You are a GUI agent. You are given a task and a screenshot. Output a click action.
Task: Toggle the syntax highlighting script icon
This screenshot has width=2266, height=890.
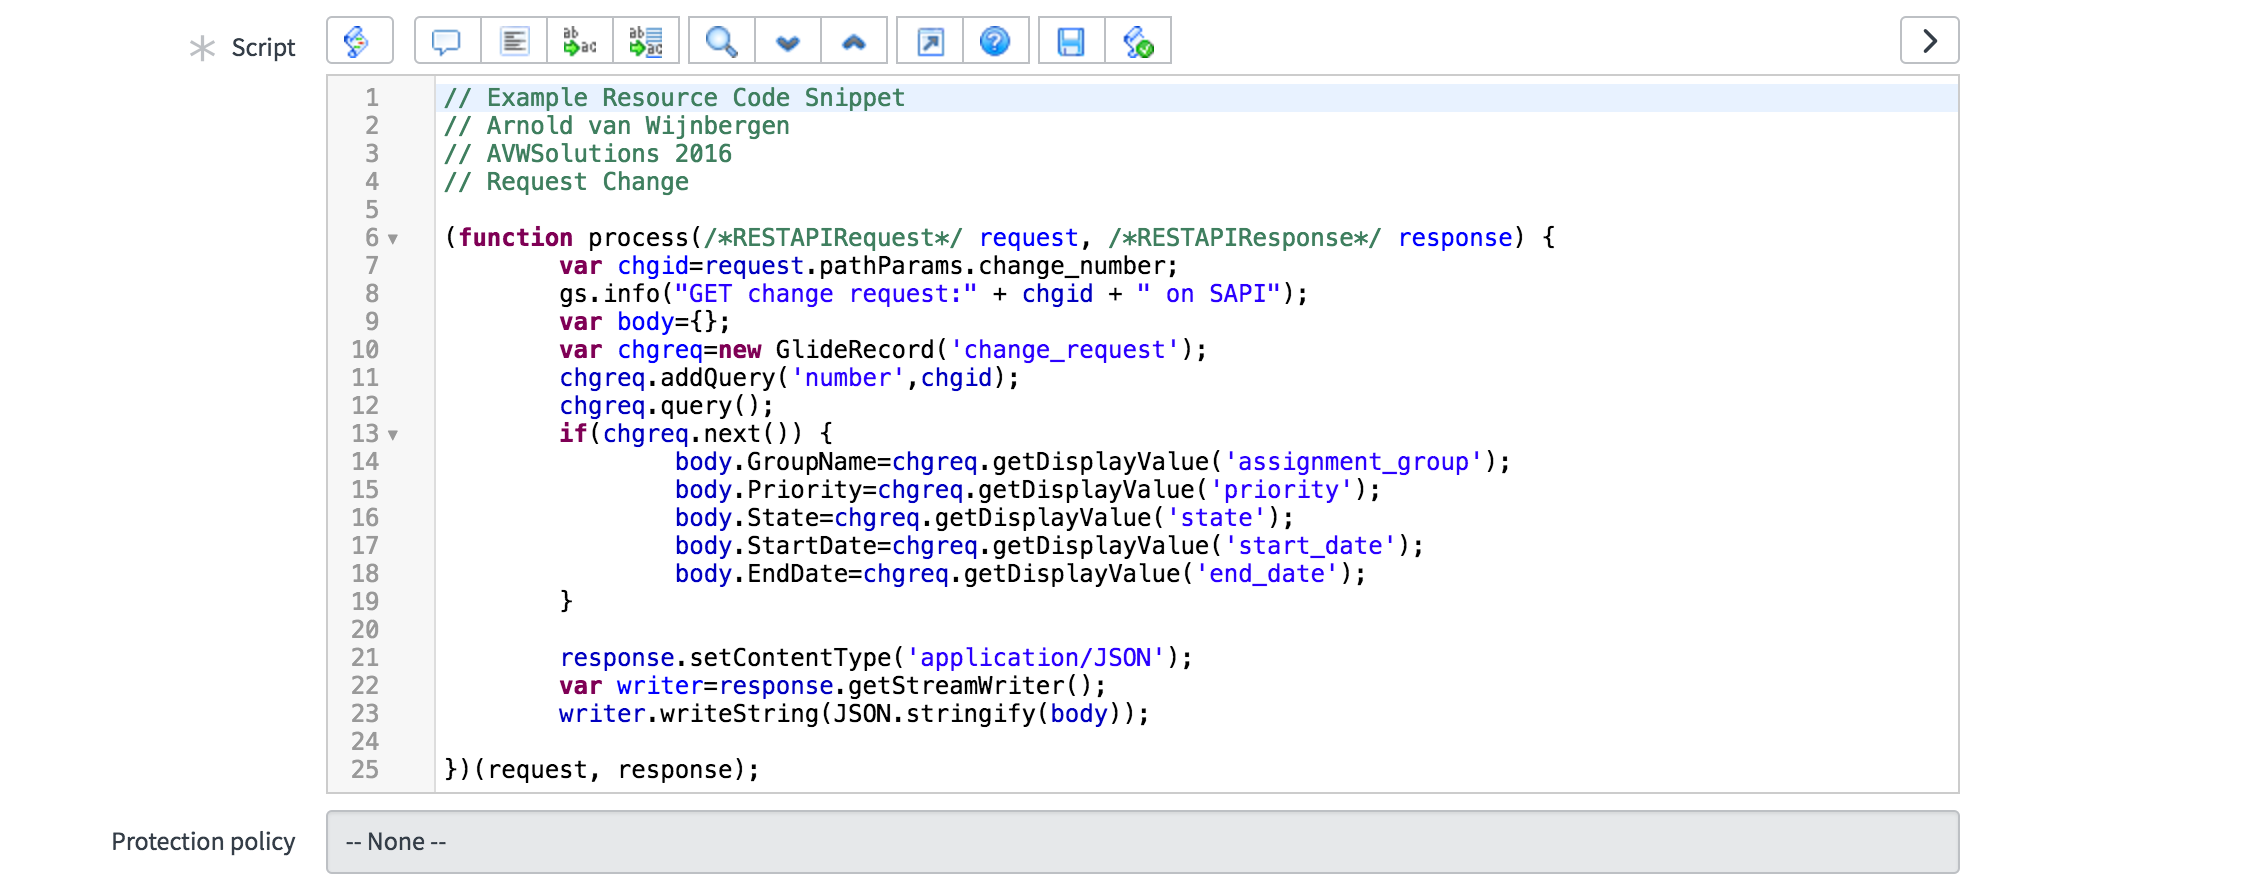click(x=359, y=41)
